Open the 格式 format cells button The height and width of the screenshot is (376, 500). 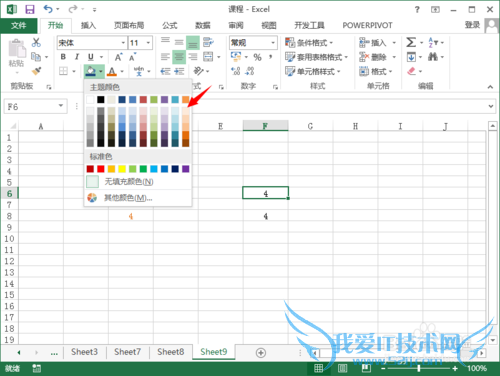376,71
